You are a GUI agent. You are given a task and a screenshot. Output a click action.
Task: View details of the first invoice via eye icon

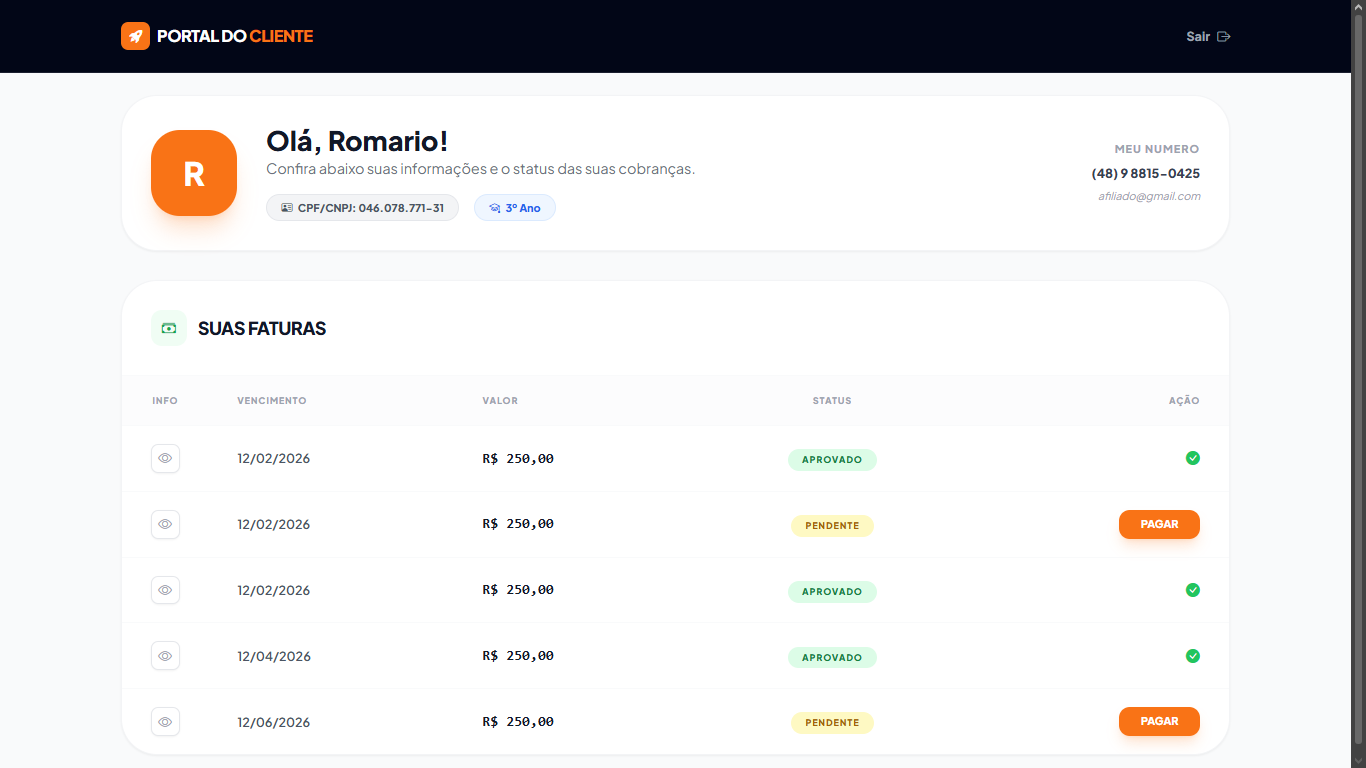(165, 458)
